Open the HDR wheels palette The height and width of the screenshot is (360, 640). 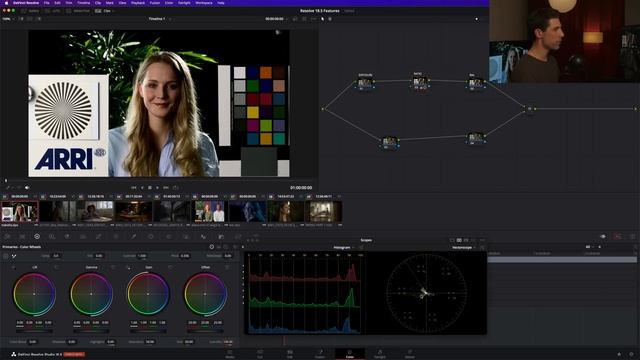(52, 236)
